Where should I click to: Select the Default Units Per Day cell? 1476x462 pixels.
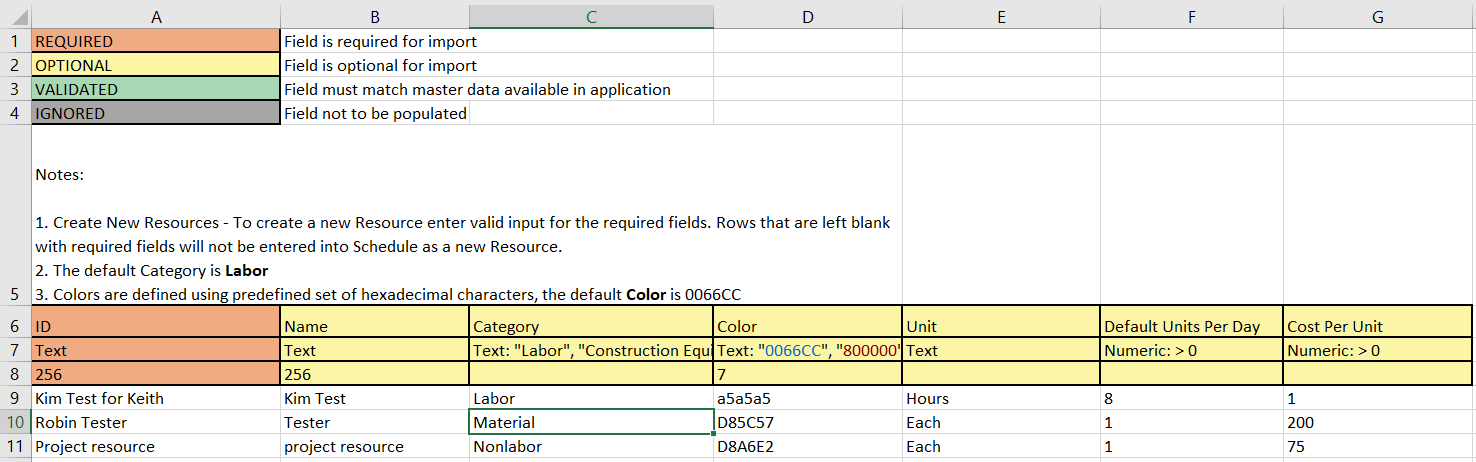[x=1191, y=326]
